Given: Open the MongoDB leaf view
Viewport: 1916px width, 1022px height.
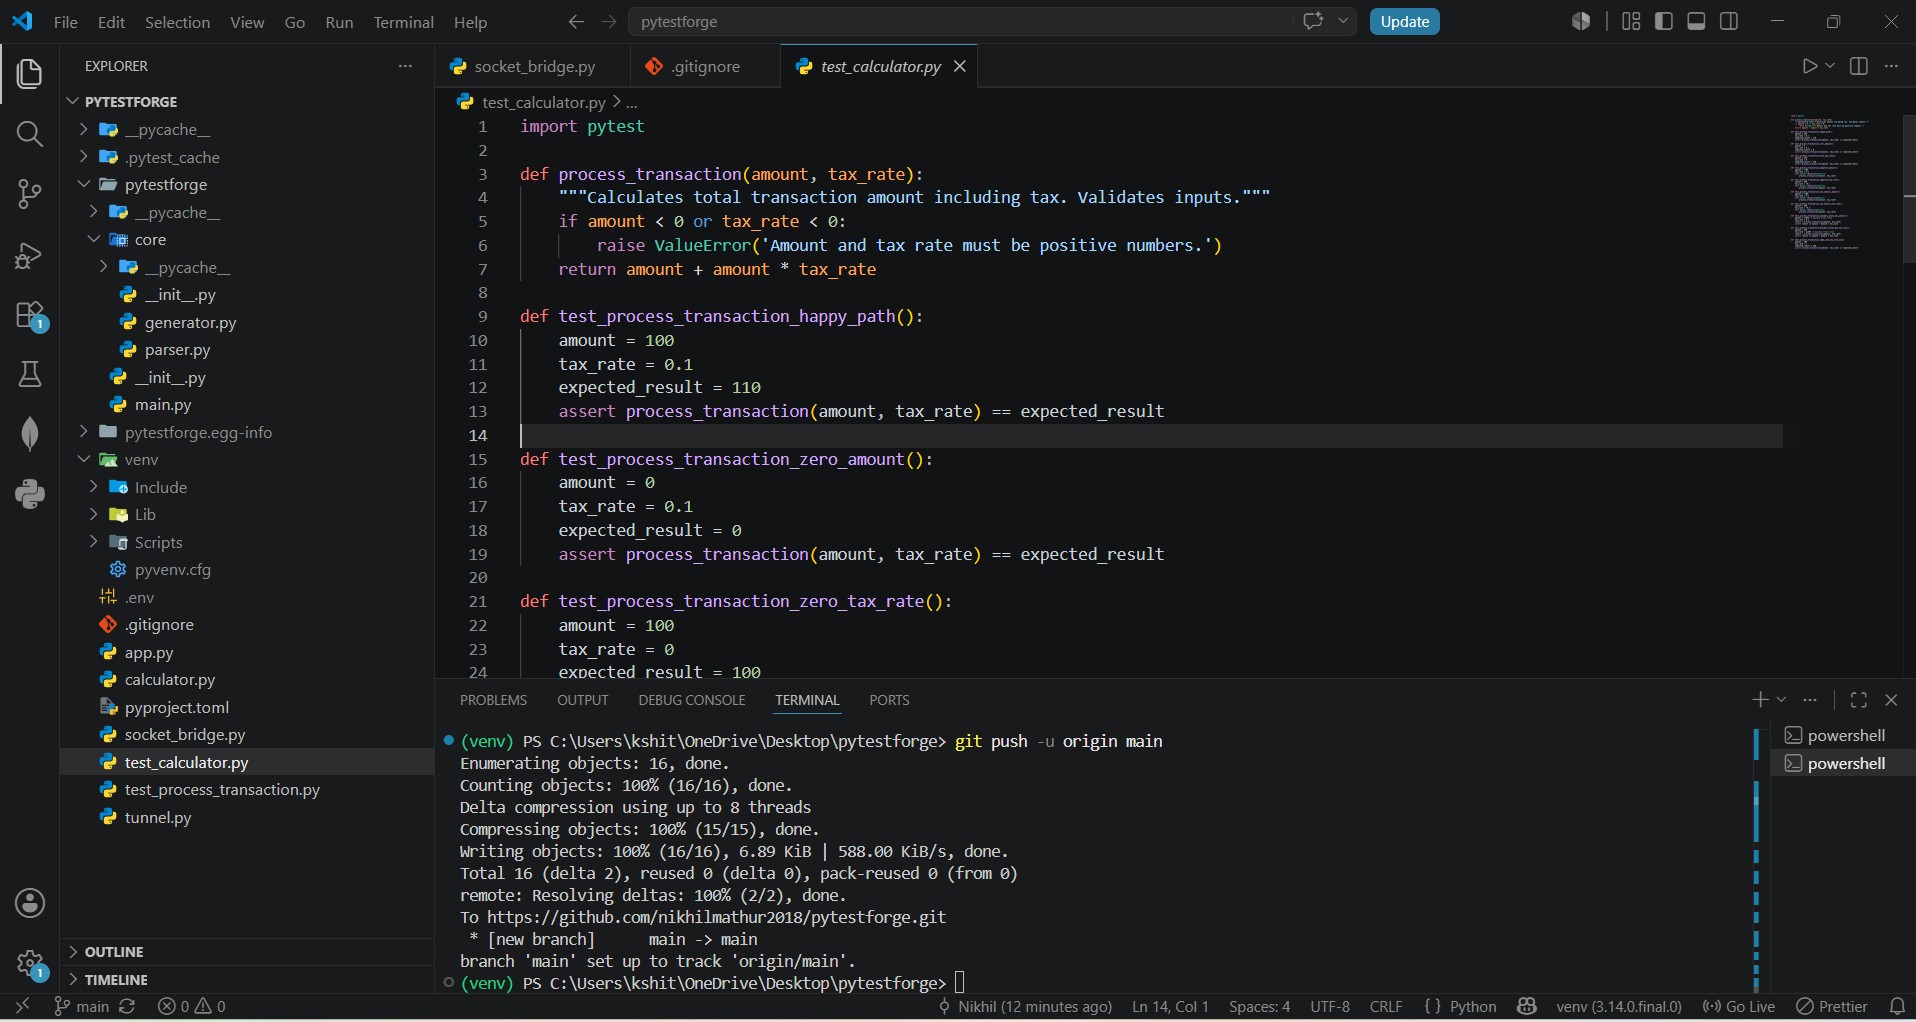Looking at the screenshot, I should pyautogui.click(x=30, y=434).
